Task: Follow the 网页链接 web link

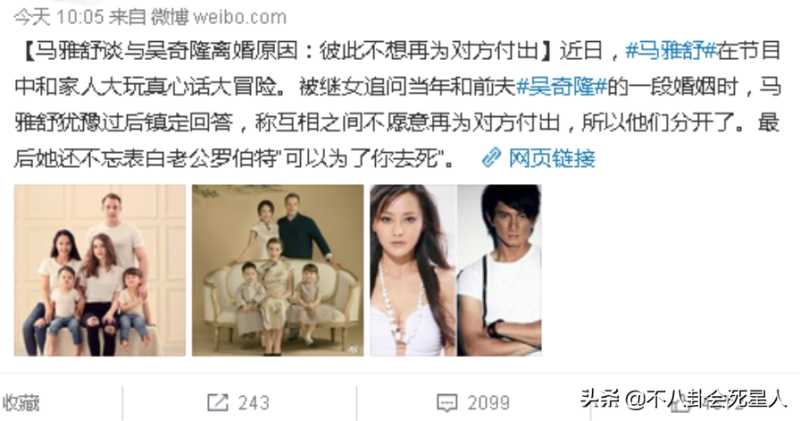Action: (552, 158)
